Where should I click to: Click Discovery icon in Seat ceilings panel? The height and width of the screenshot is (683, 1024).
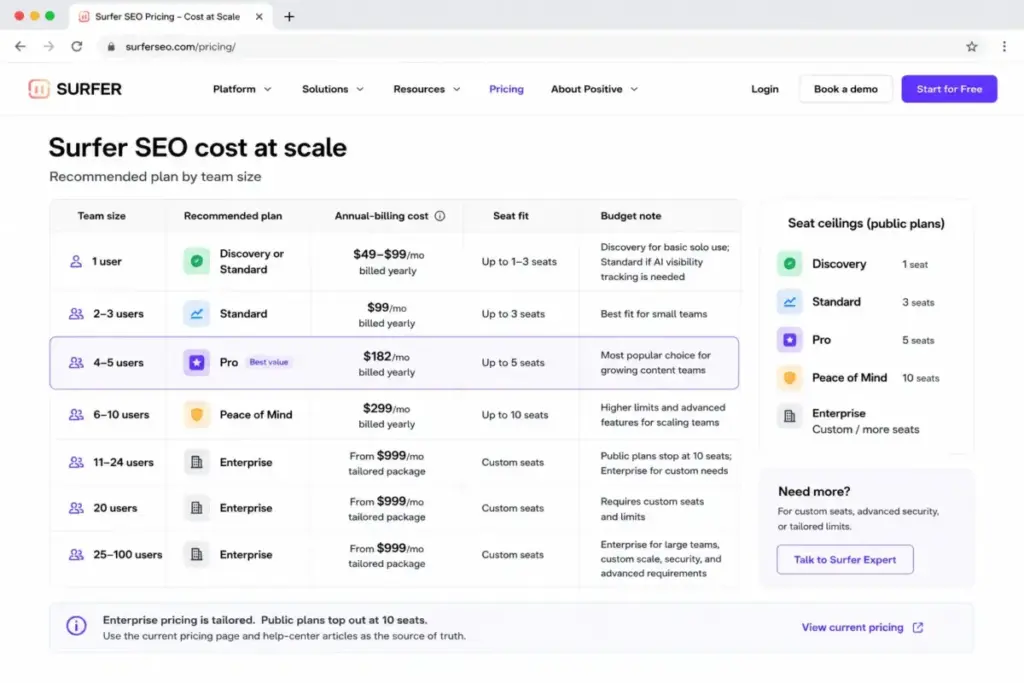tap(790, 264)
